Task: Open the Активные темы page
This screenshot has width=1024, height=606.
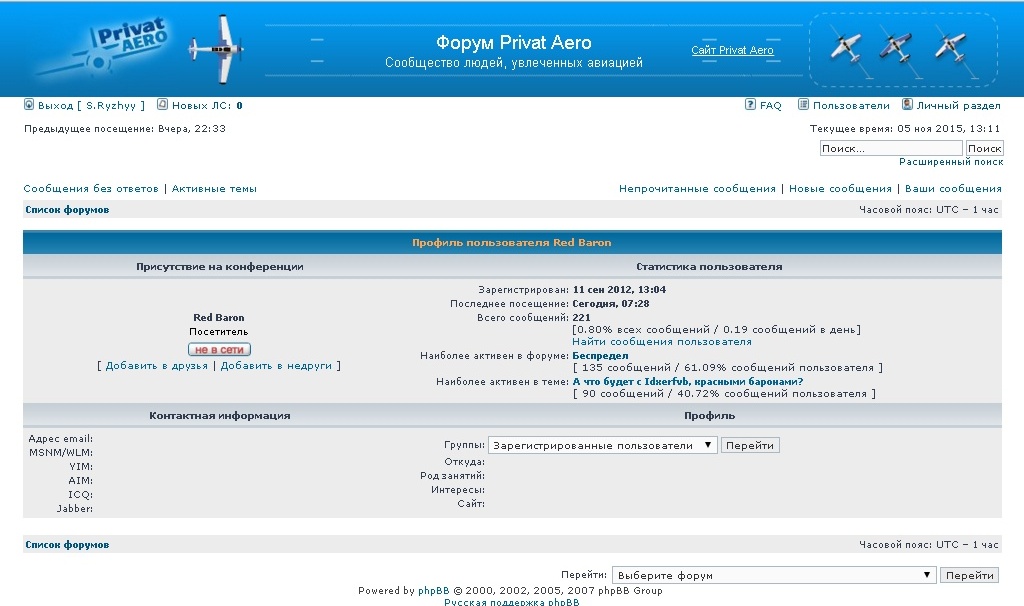Action: point(214,188)
